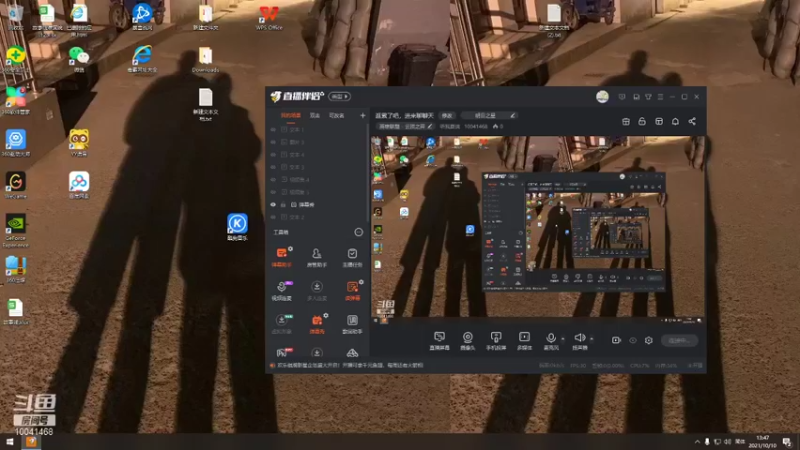
Task: Toggle visibility eye of 图片 3 source
Action: tap(273, 142)
